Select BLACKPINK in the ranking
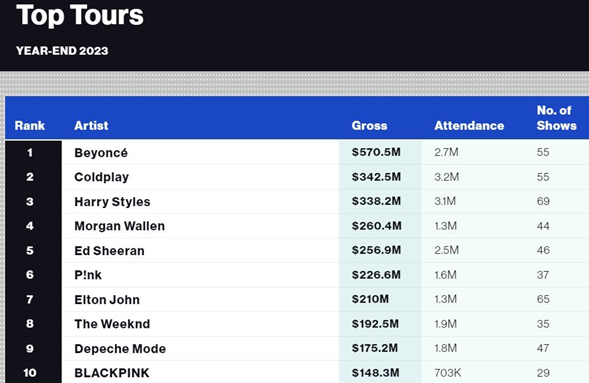The image size is (589, 383). [x=112, y=373]
